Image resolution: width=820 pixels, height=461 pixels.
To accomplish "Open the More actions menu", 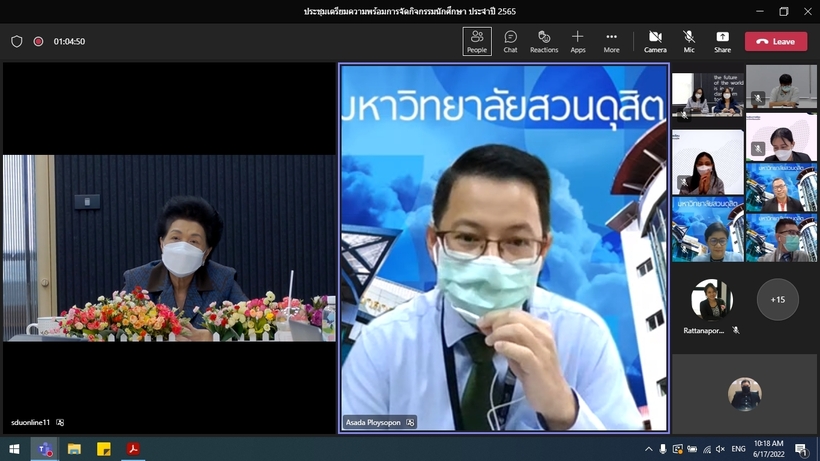I will 611,41.
